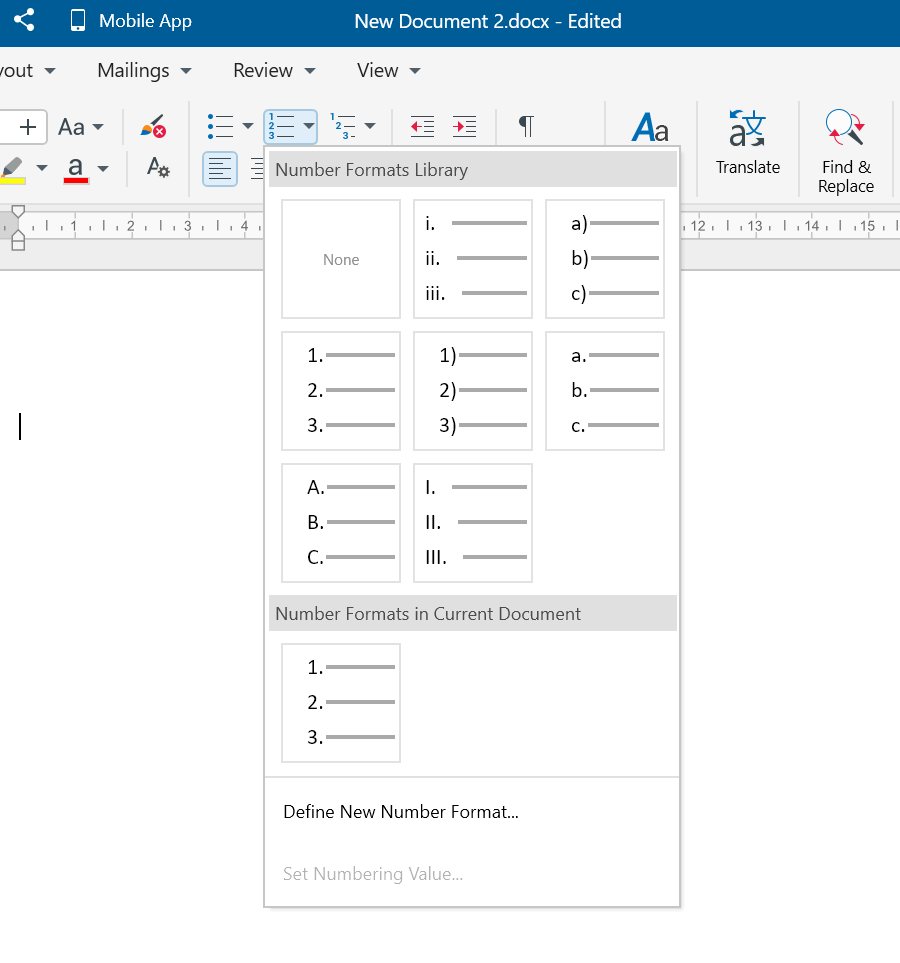
Task: Click the multilevel list icon
Action: click(343, 127)
